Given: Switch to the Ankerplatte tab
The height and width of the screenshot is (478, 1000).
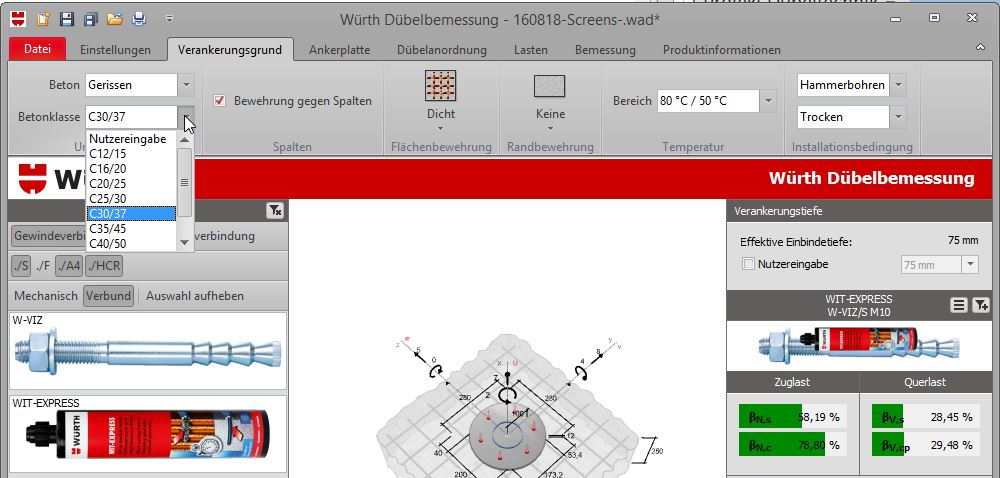Looking at the screenshot, I should pos(339,50).
